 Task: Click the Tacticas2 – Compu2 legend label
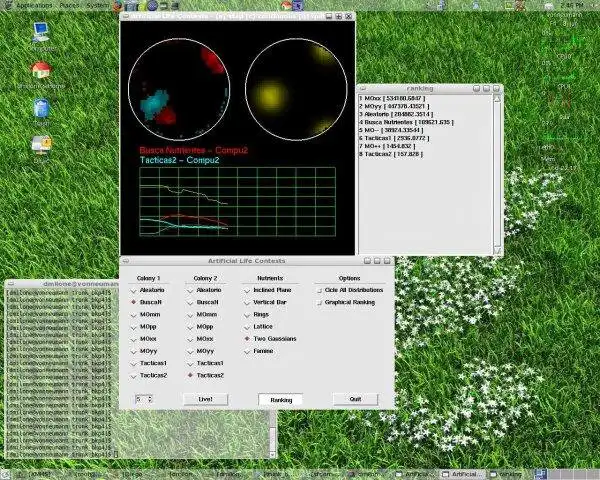[179, 160]
